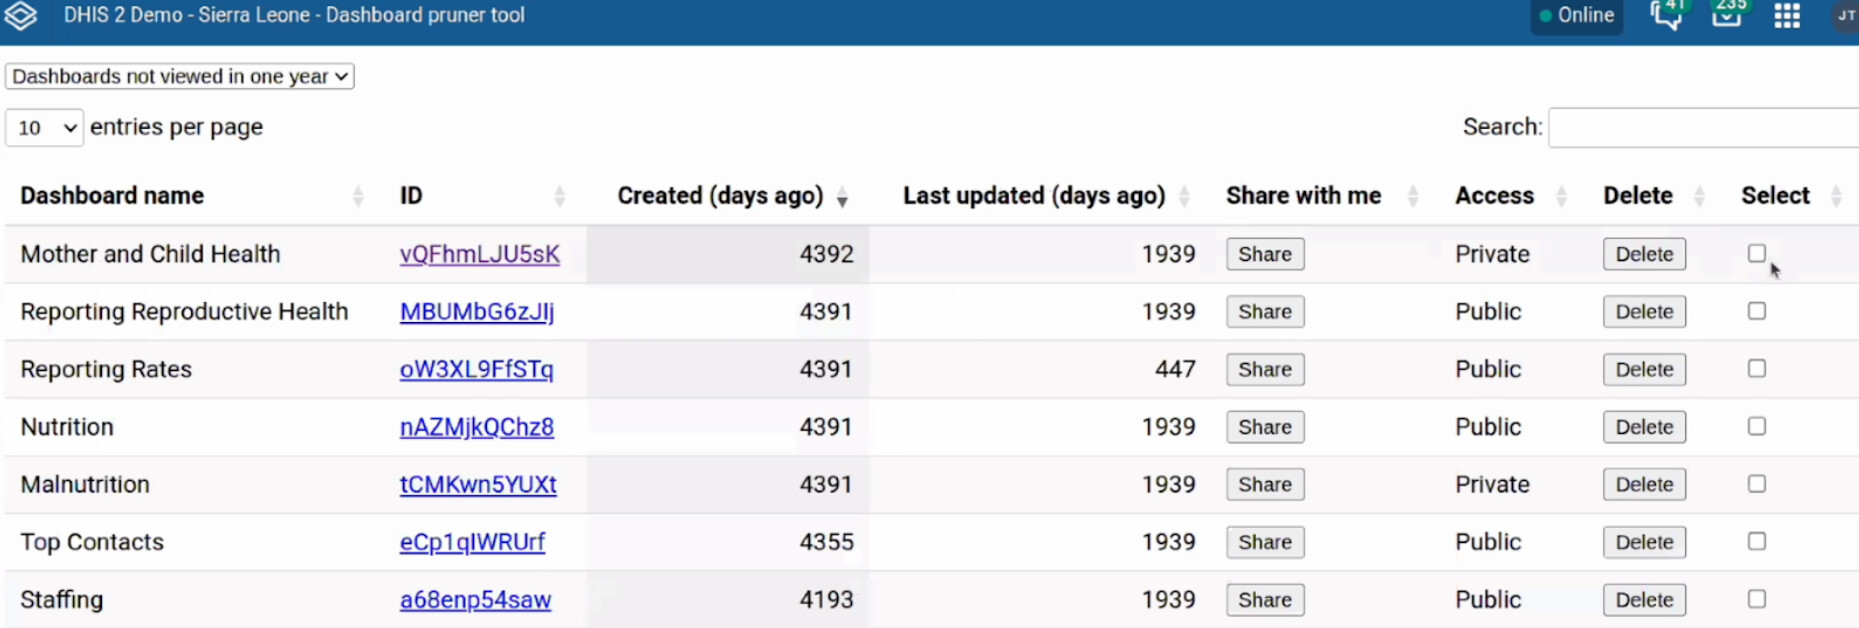Open the interpretations inbox icon
Image resolution: width=1859 pixels, height=628 pixels.
click(x=1727, y=15)
